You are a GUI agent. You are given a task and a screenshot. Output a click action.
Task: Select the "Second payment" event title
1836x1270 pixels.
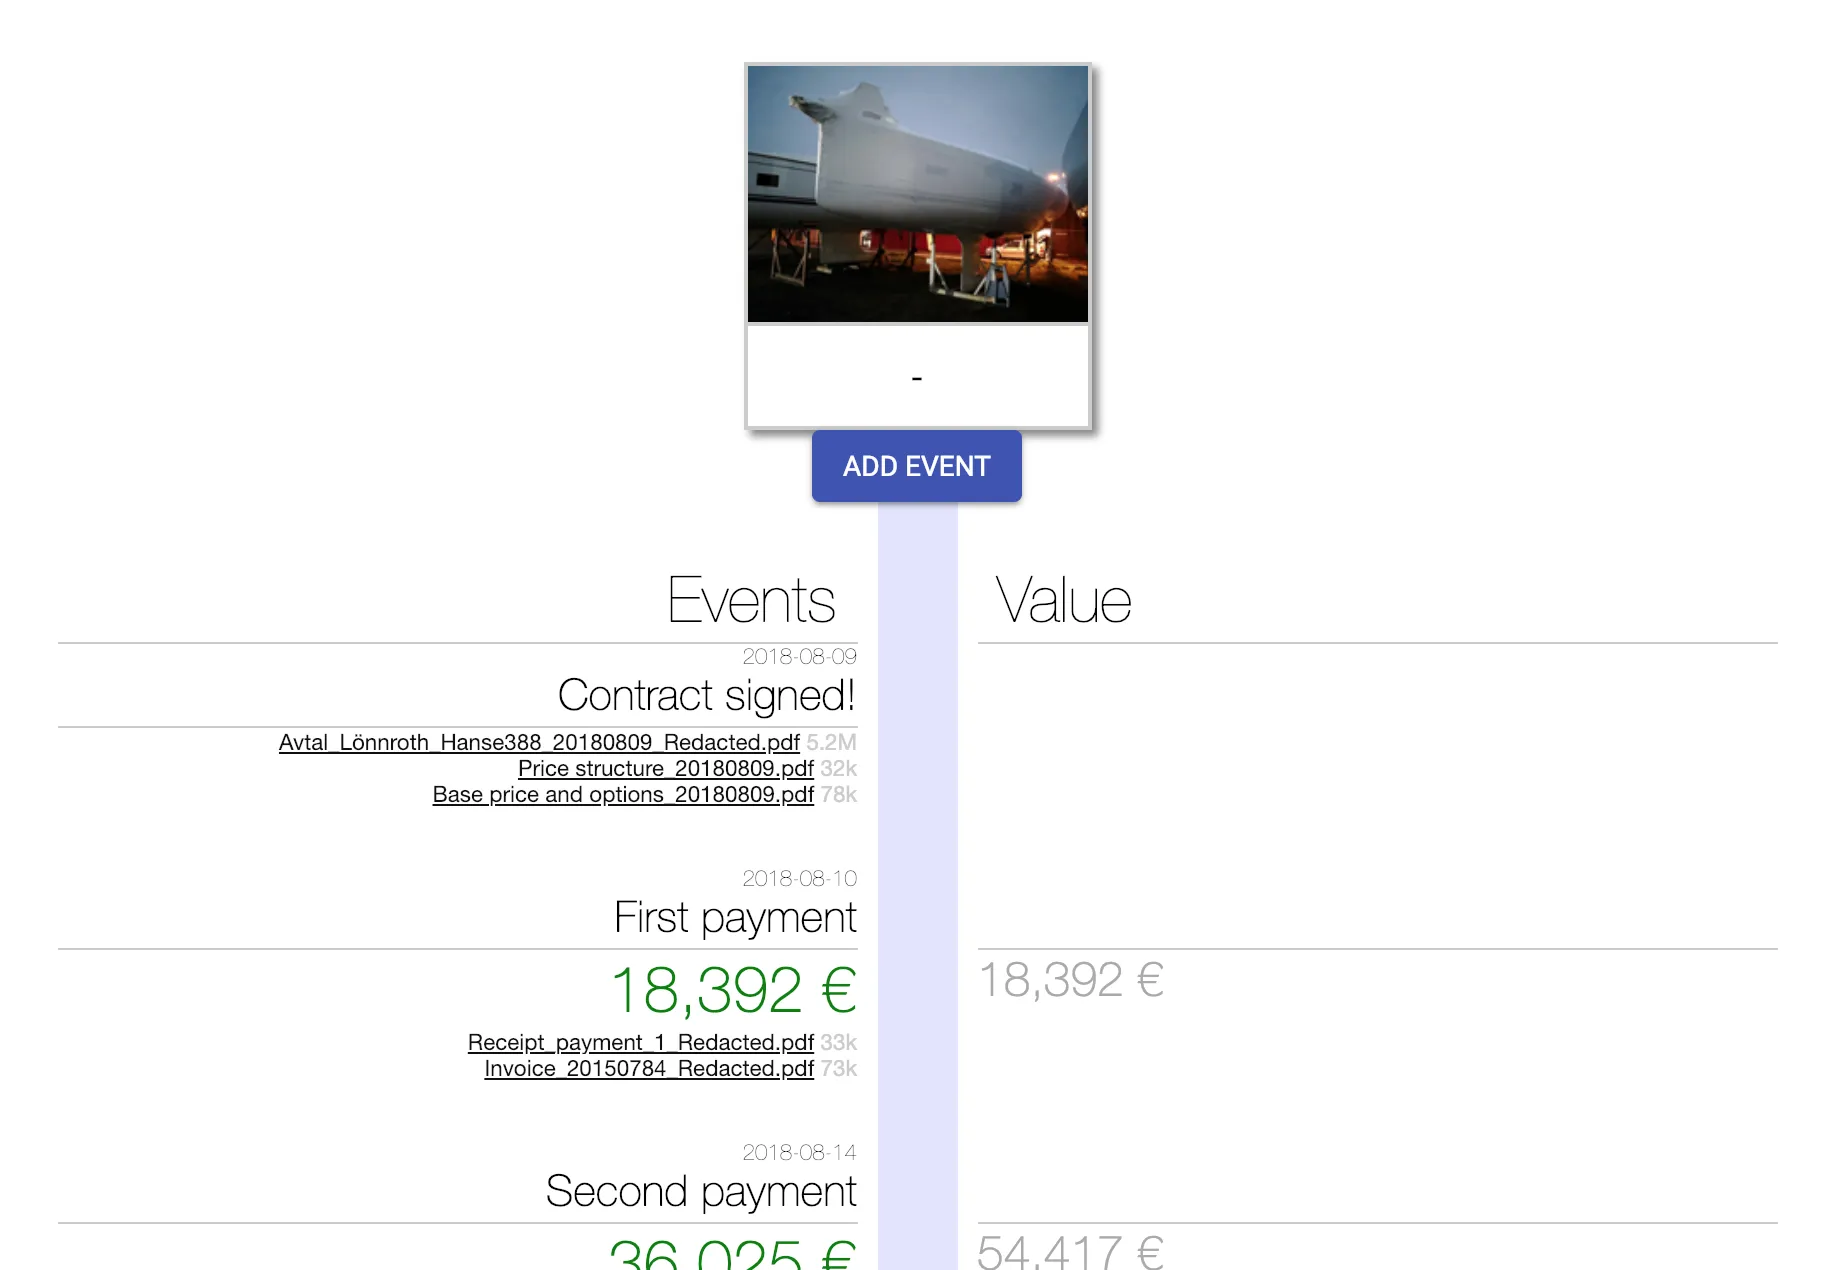click(x=701, y=1192)
